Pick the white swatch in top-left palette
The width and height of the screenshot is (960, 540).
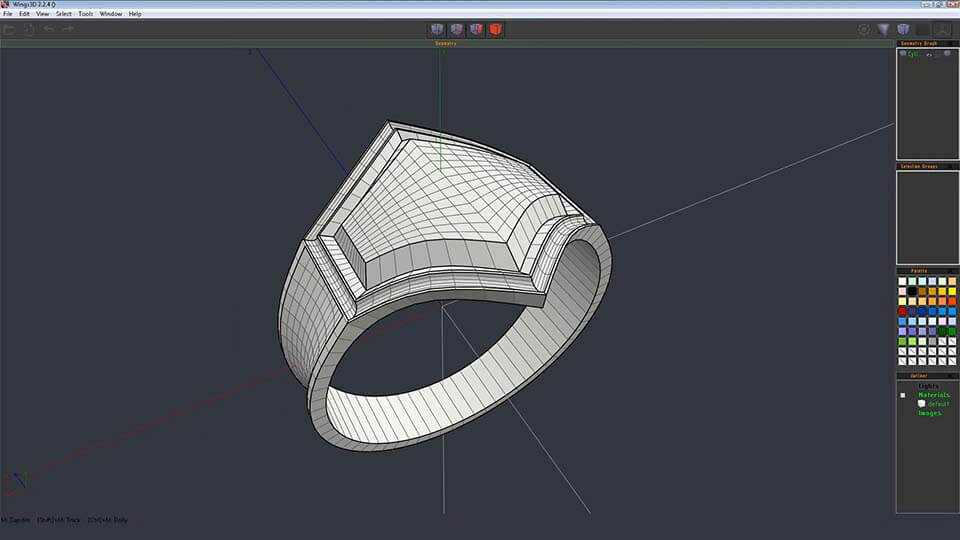tap(902, 281)
